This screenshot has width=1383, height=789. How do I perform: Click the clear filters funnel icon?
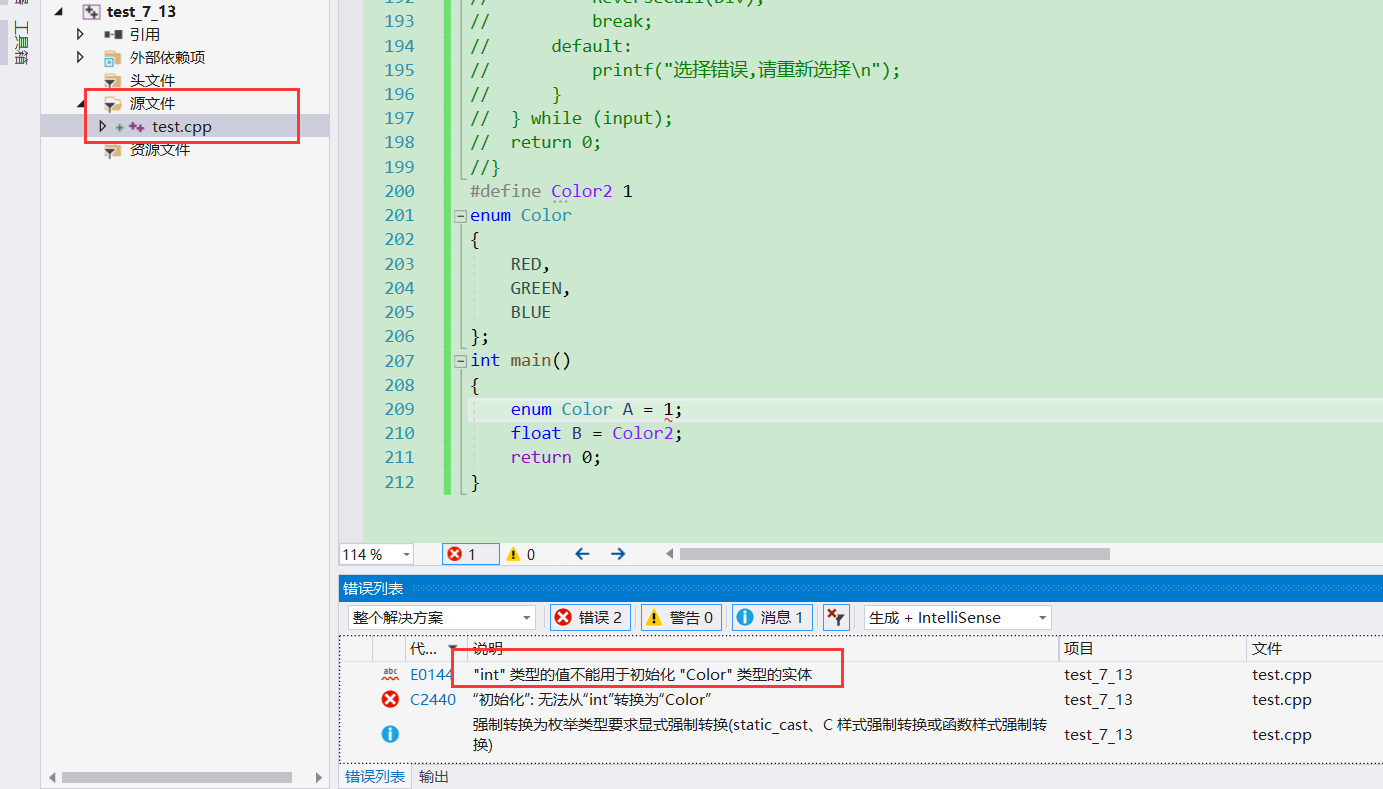836,618
